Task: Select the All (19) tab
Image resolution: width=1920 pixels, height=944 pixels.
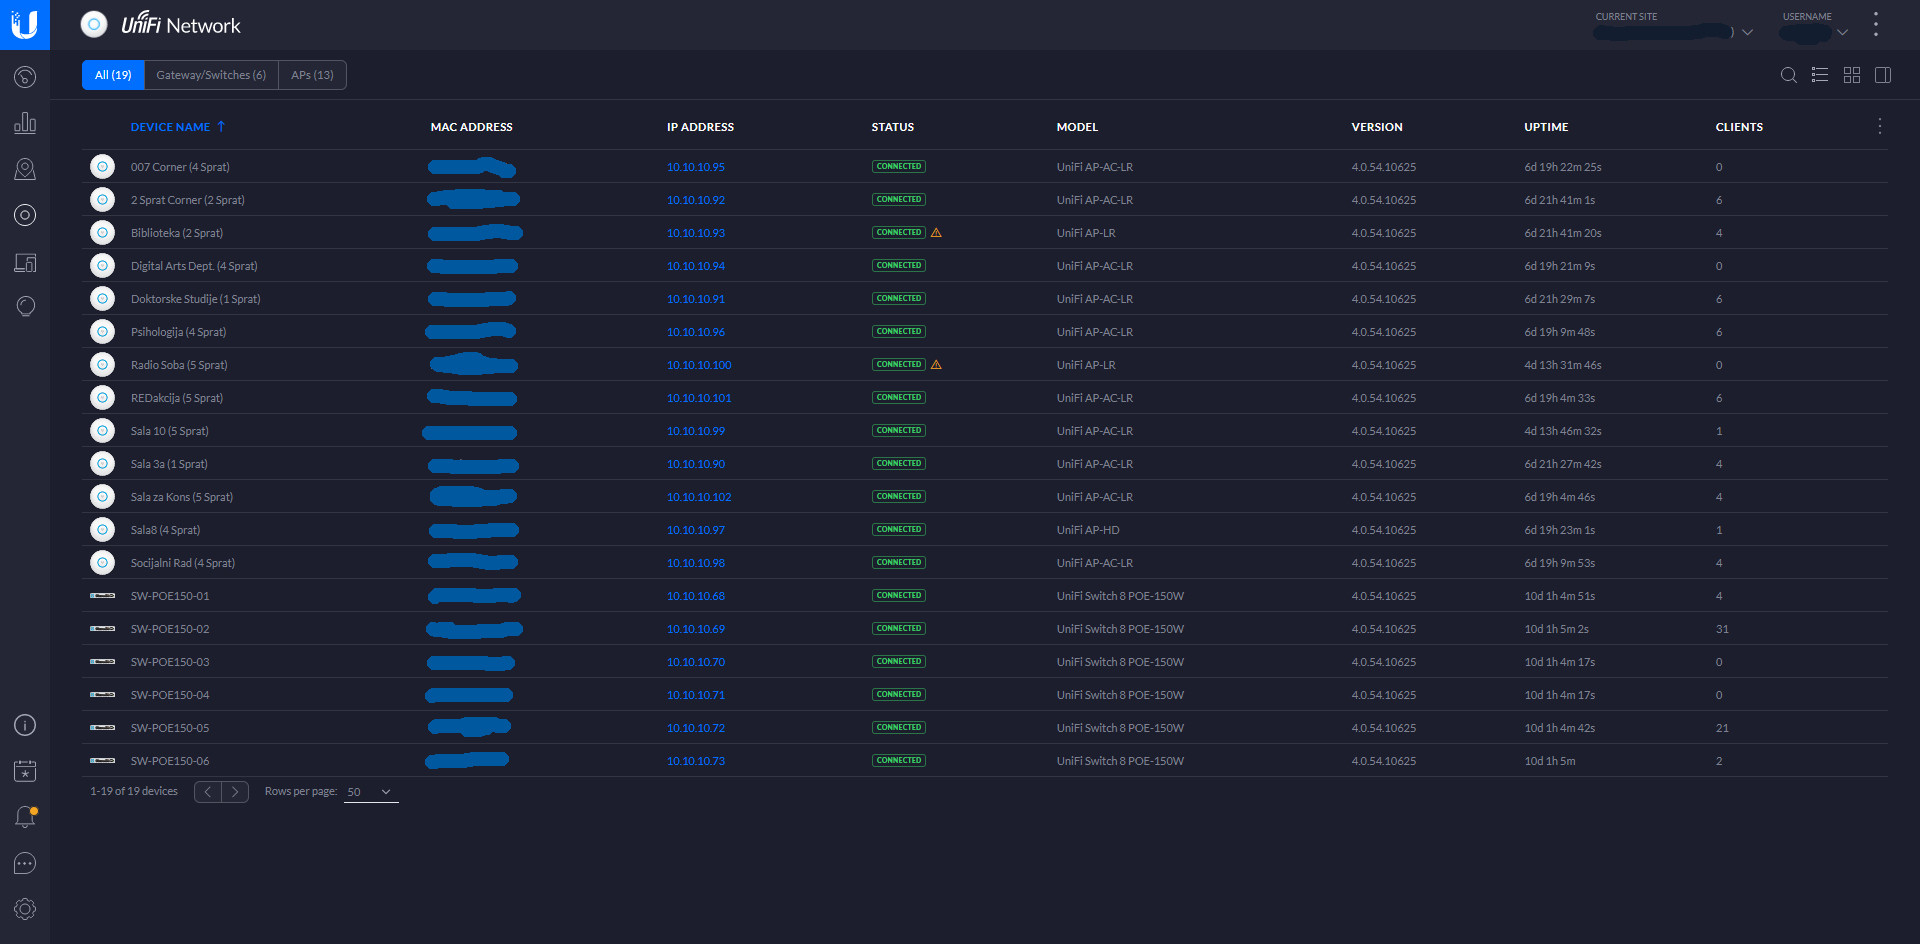Action: (113, 75)
